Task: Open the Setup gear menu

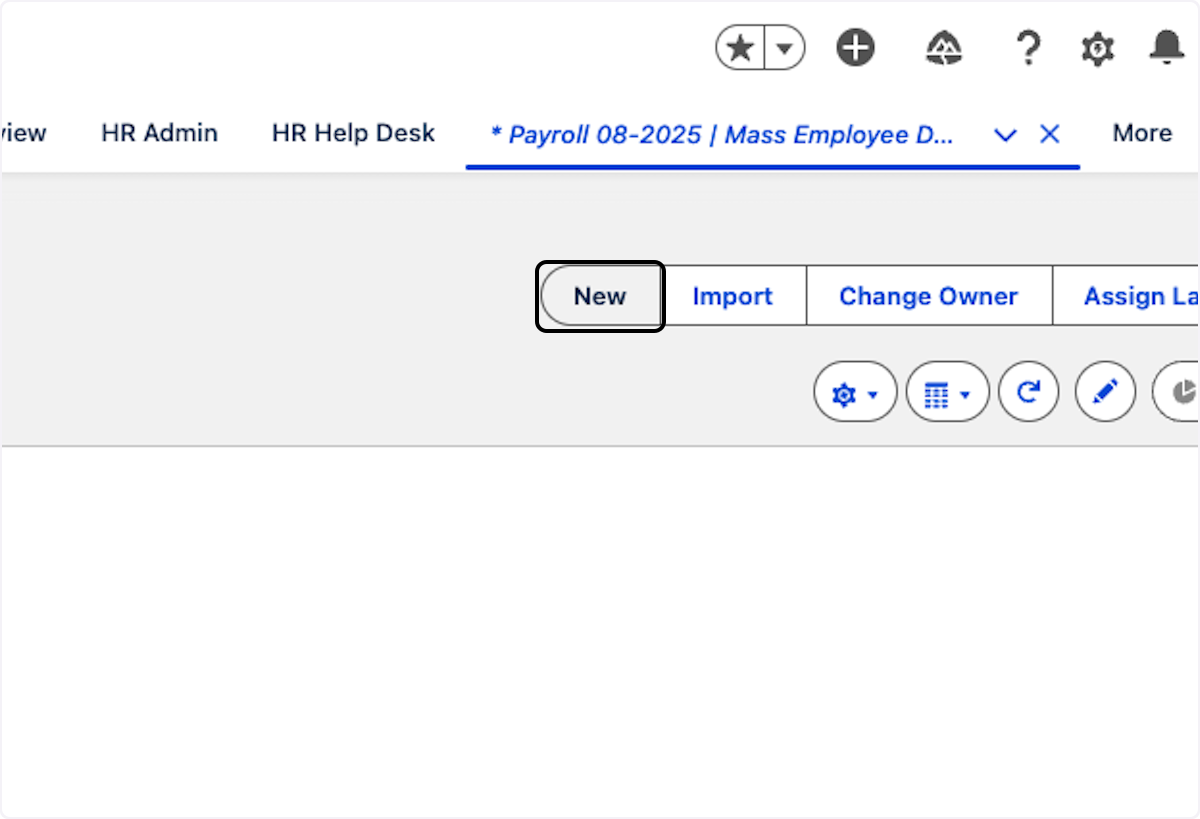Action: [1097, 48]
